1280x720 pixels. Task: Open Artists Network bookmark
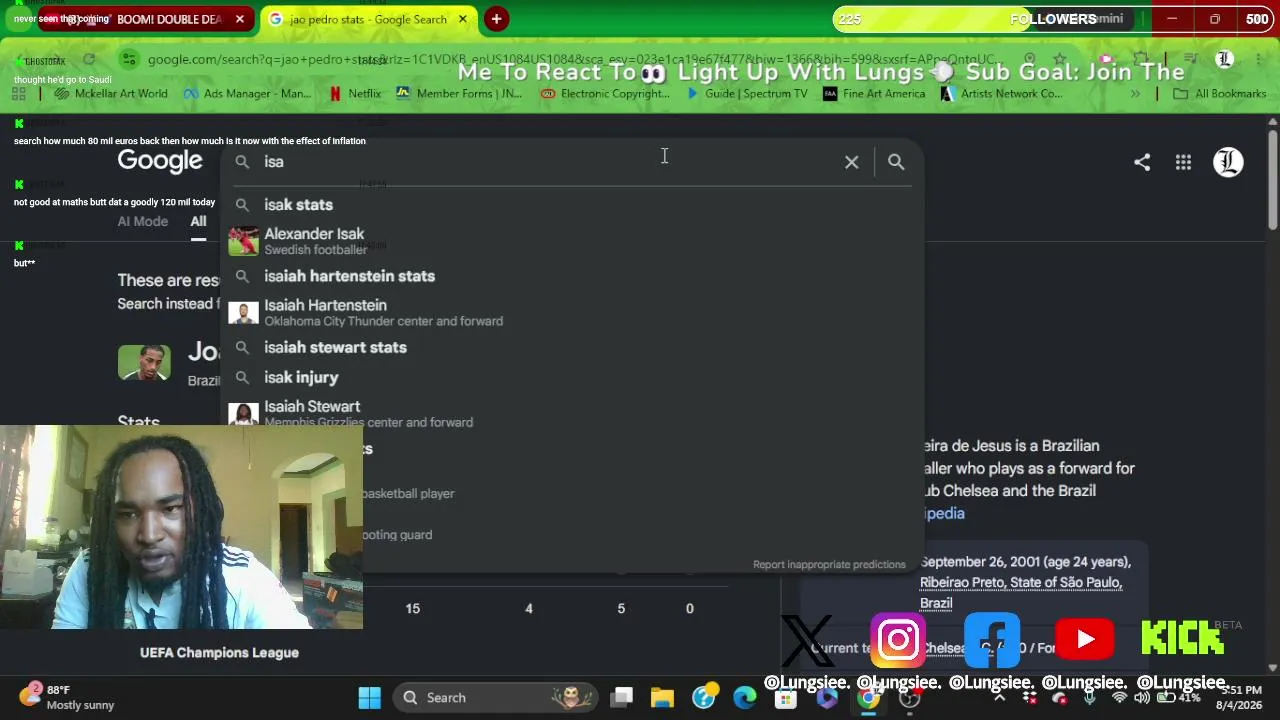pyautogui.click(x=1001, y=94)
